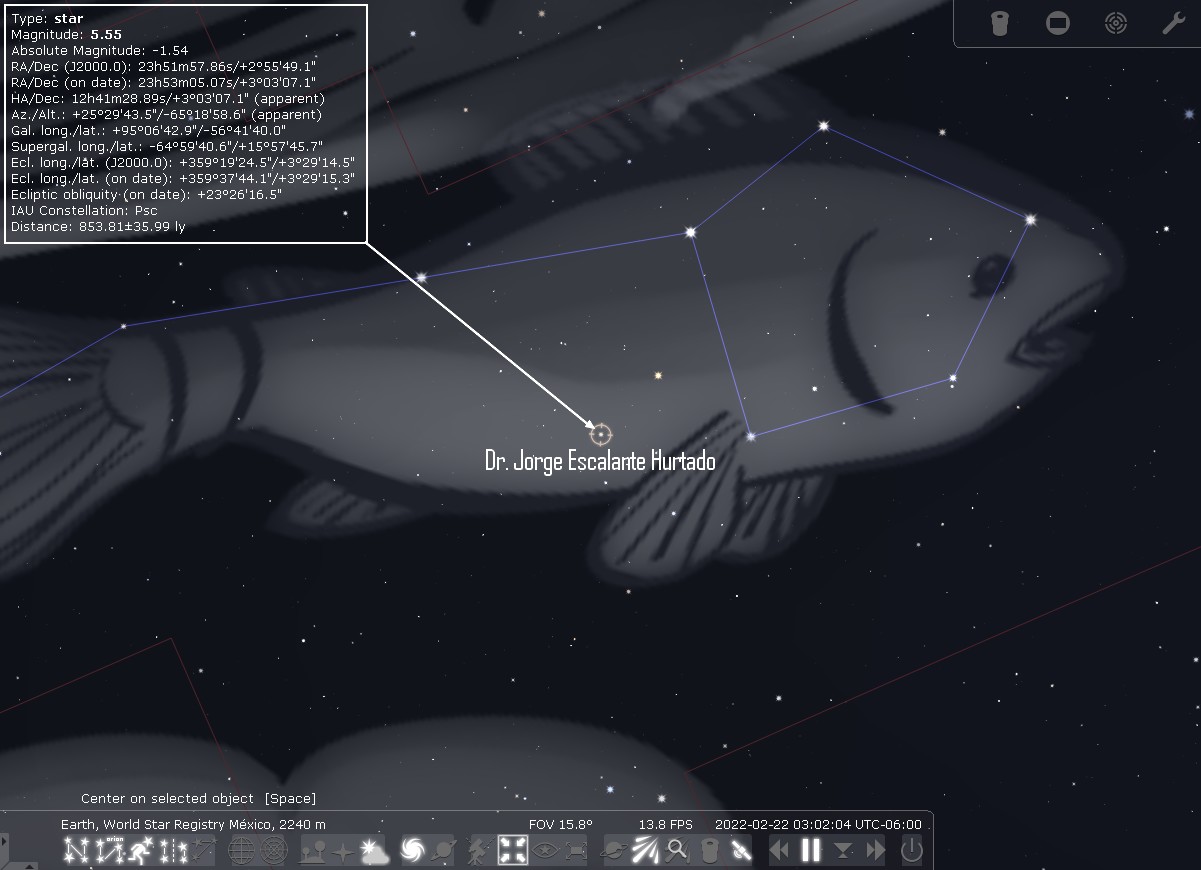Toggle the ground landscape
The width and height of the screenshot is (1201, 870).
[313, 851]
